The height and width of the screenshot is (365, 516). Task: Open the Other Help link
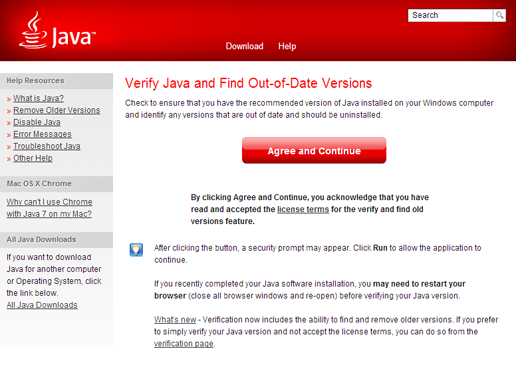pyautogui.click(x=33, y=158)
